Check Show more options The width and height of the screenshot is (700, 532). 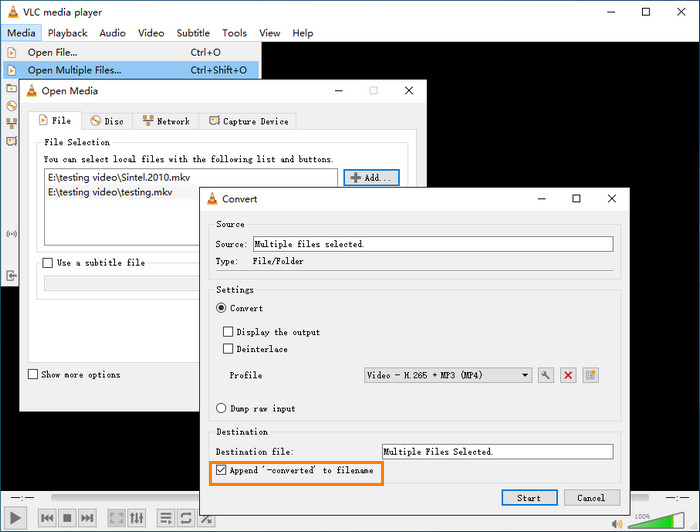click(x=33, y=374)
